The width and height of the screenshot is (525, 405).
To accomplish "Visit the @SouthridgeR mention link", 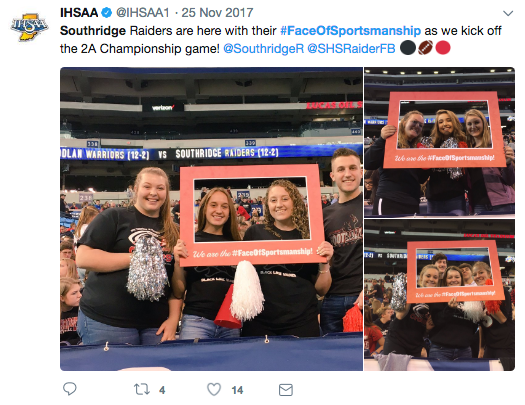I will click(263, 49).
